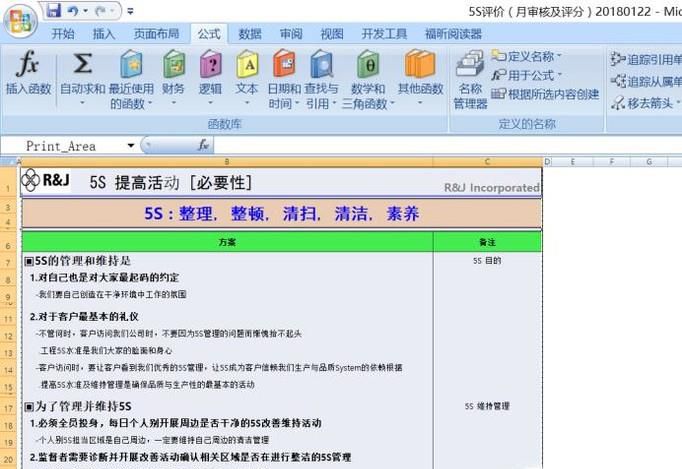Click the R&J Incorporated text
682x469 pixels.
coord(491,188)
